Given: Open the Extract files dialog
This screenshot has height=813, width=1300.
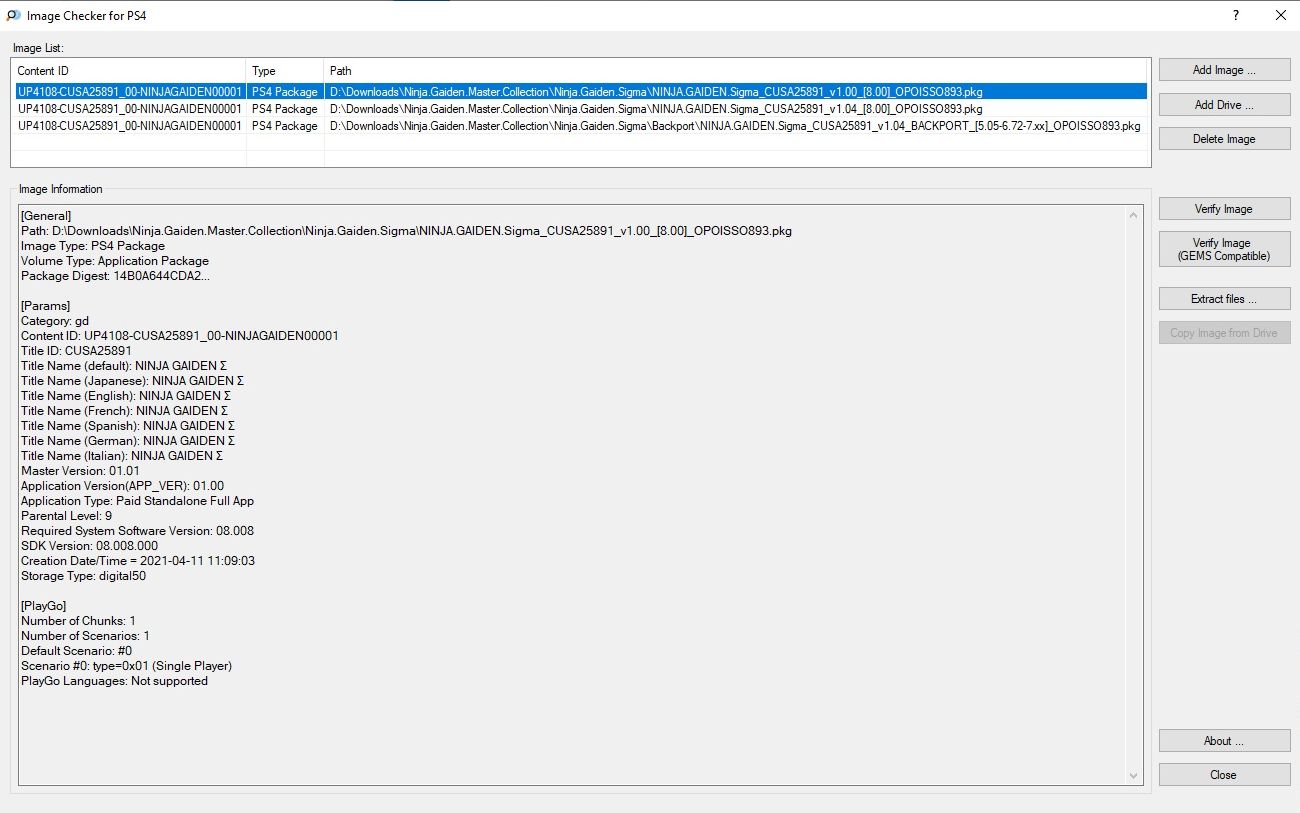Looking at the screenshot, I should (x=1224, y=299).
